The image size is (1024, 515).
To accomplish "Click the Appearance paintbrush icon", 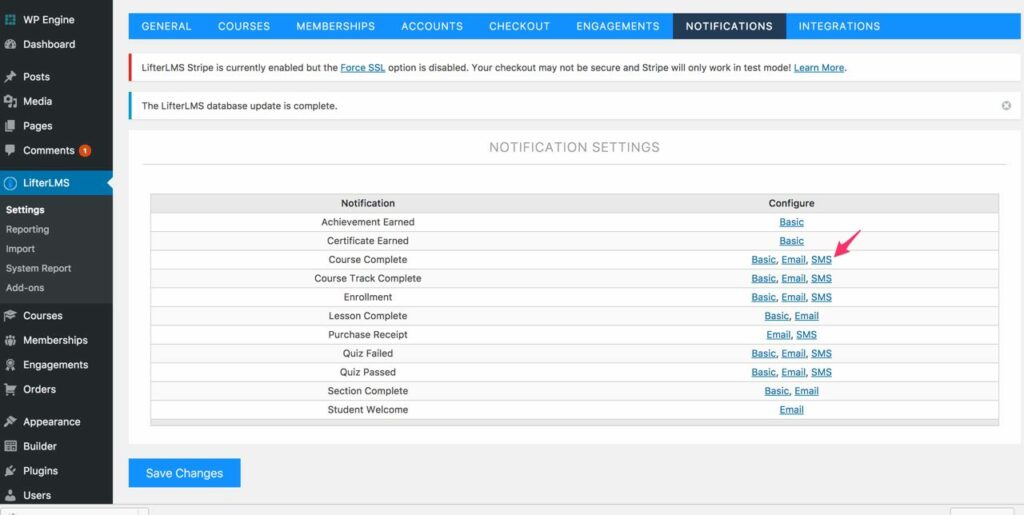I will [10, 422].
